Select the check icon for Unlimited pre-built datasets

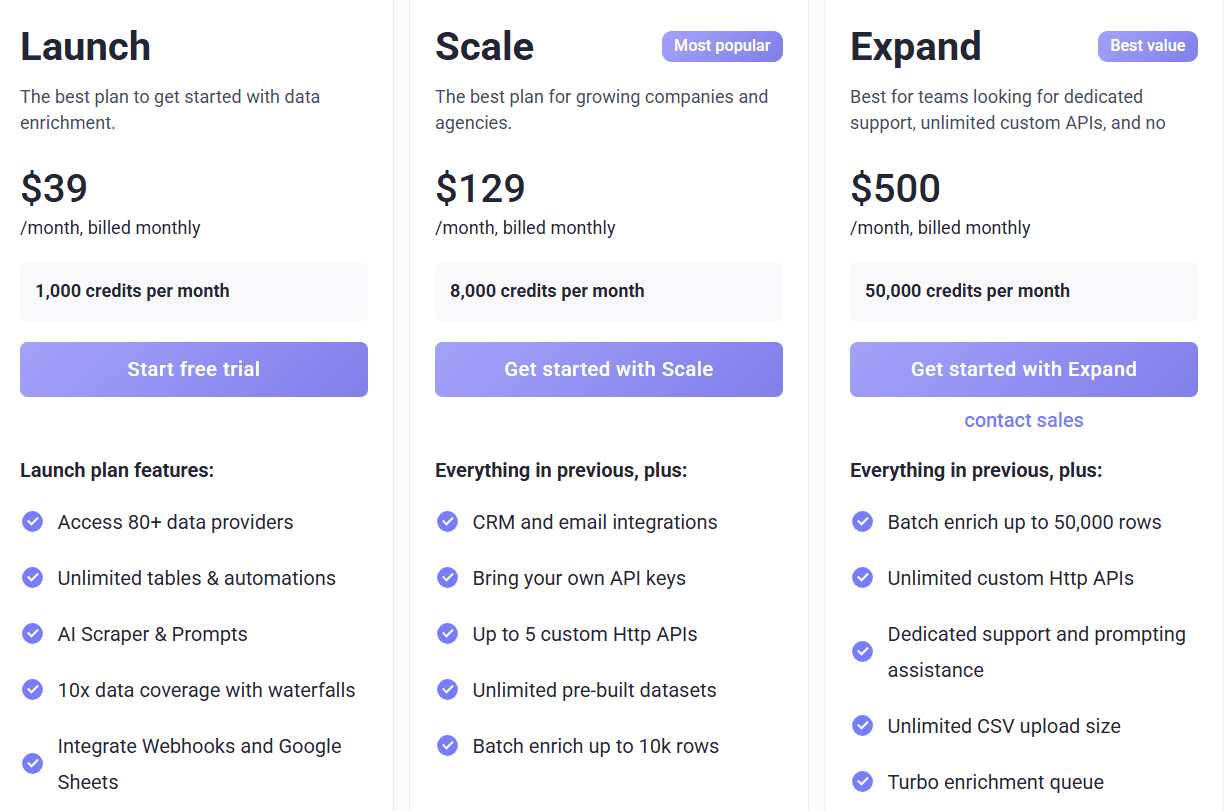pyautogui.click(x=447, y=689)
